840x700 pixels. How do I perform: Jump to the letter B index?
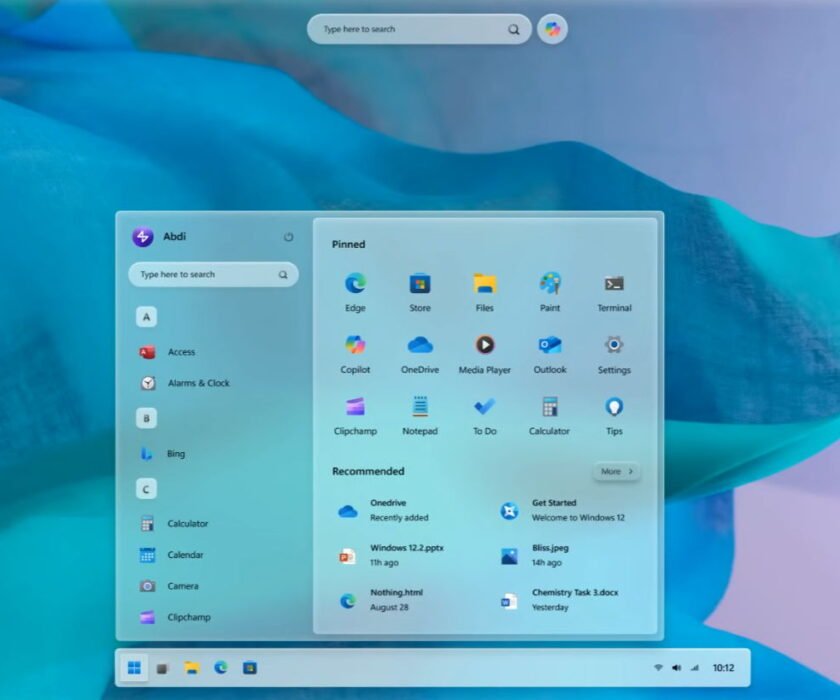point(146,418)
